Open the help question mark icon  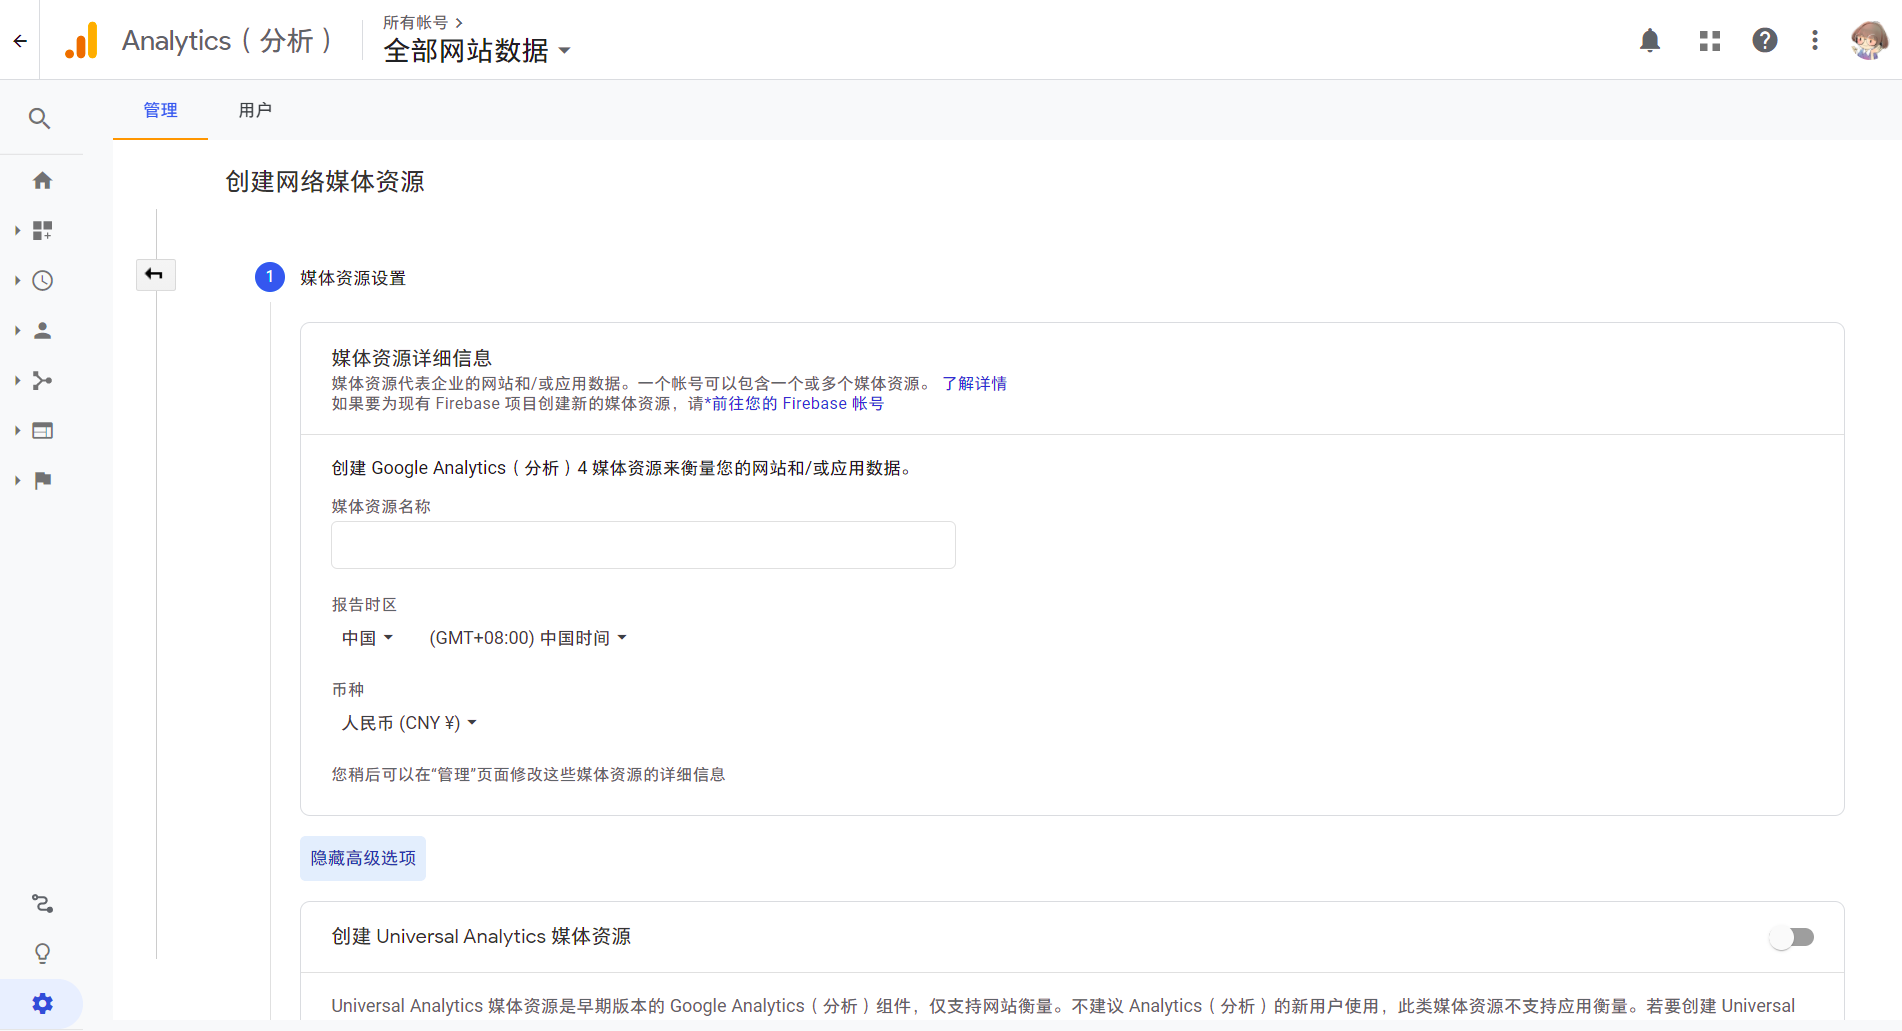[1765, 40]
